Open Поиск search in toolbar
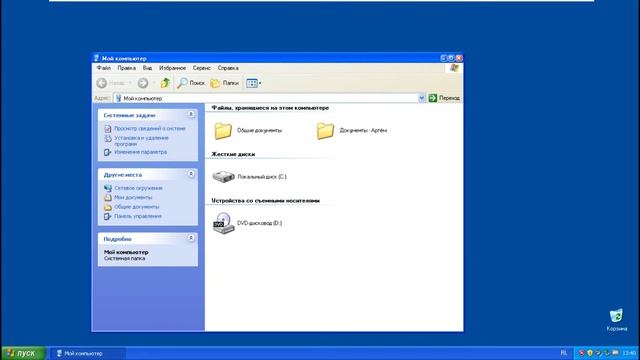The height and width of the screenshot is (360, 640). tap(191, 83)
